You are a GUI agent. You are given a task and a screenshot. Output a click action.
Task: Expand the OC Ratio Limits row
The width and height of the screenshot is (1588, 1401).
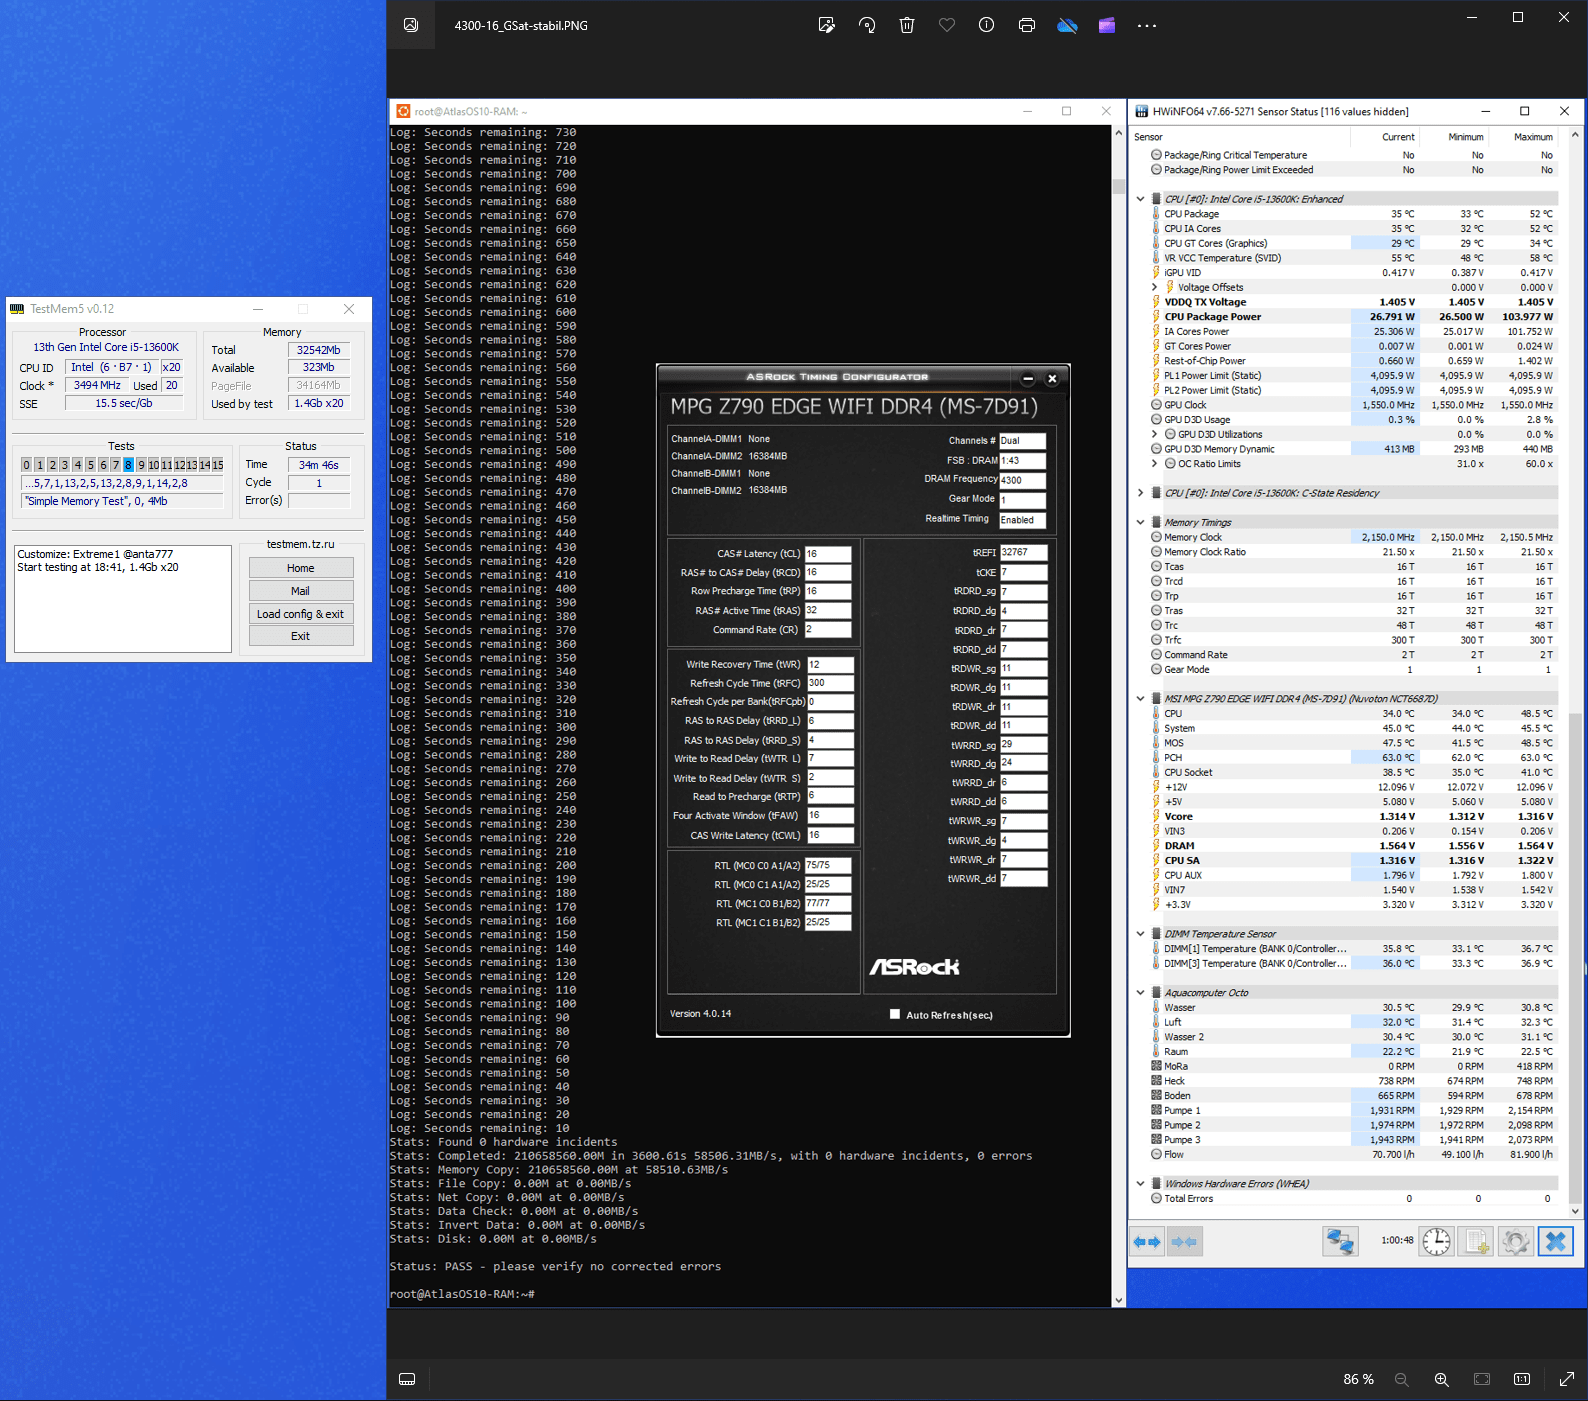coord(1155,464)
